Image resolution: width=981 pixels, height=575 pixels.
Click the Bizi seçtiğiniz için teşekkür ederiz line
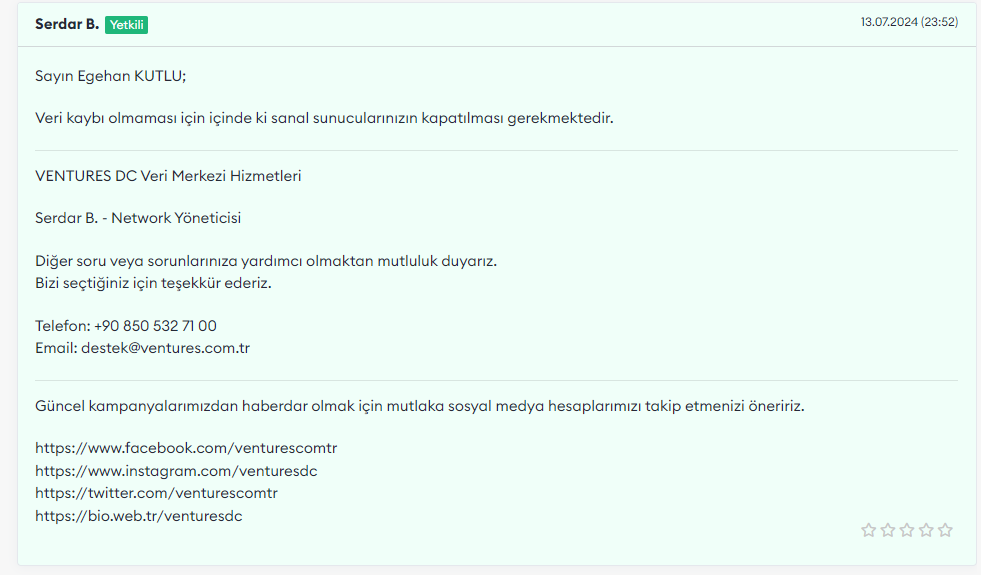[153, 283]
